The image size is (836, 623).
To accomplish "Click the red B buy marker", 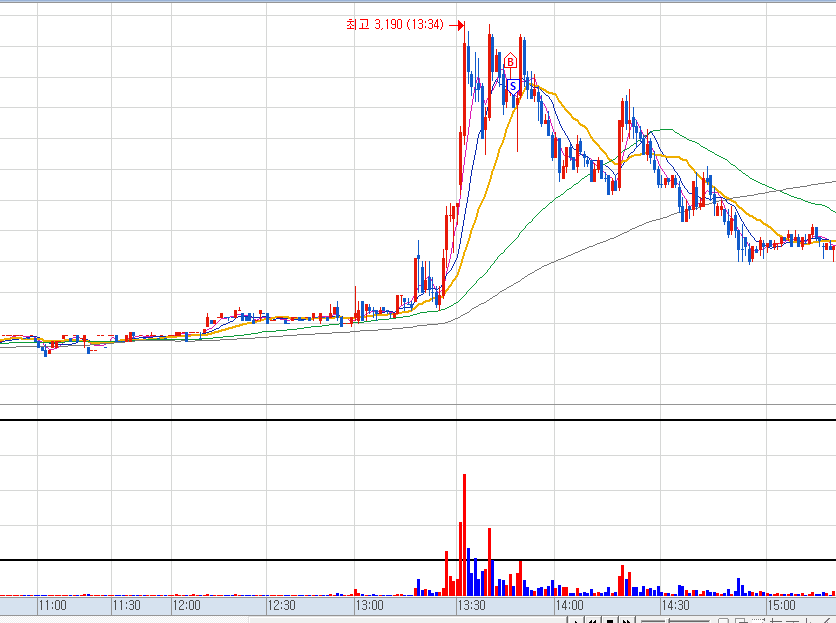I will coord(510,61).
